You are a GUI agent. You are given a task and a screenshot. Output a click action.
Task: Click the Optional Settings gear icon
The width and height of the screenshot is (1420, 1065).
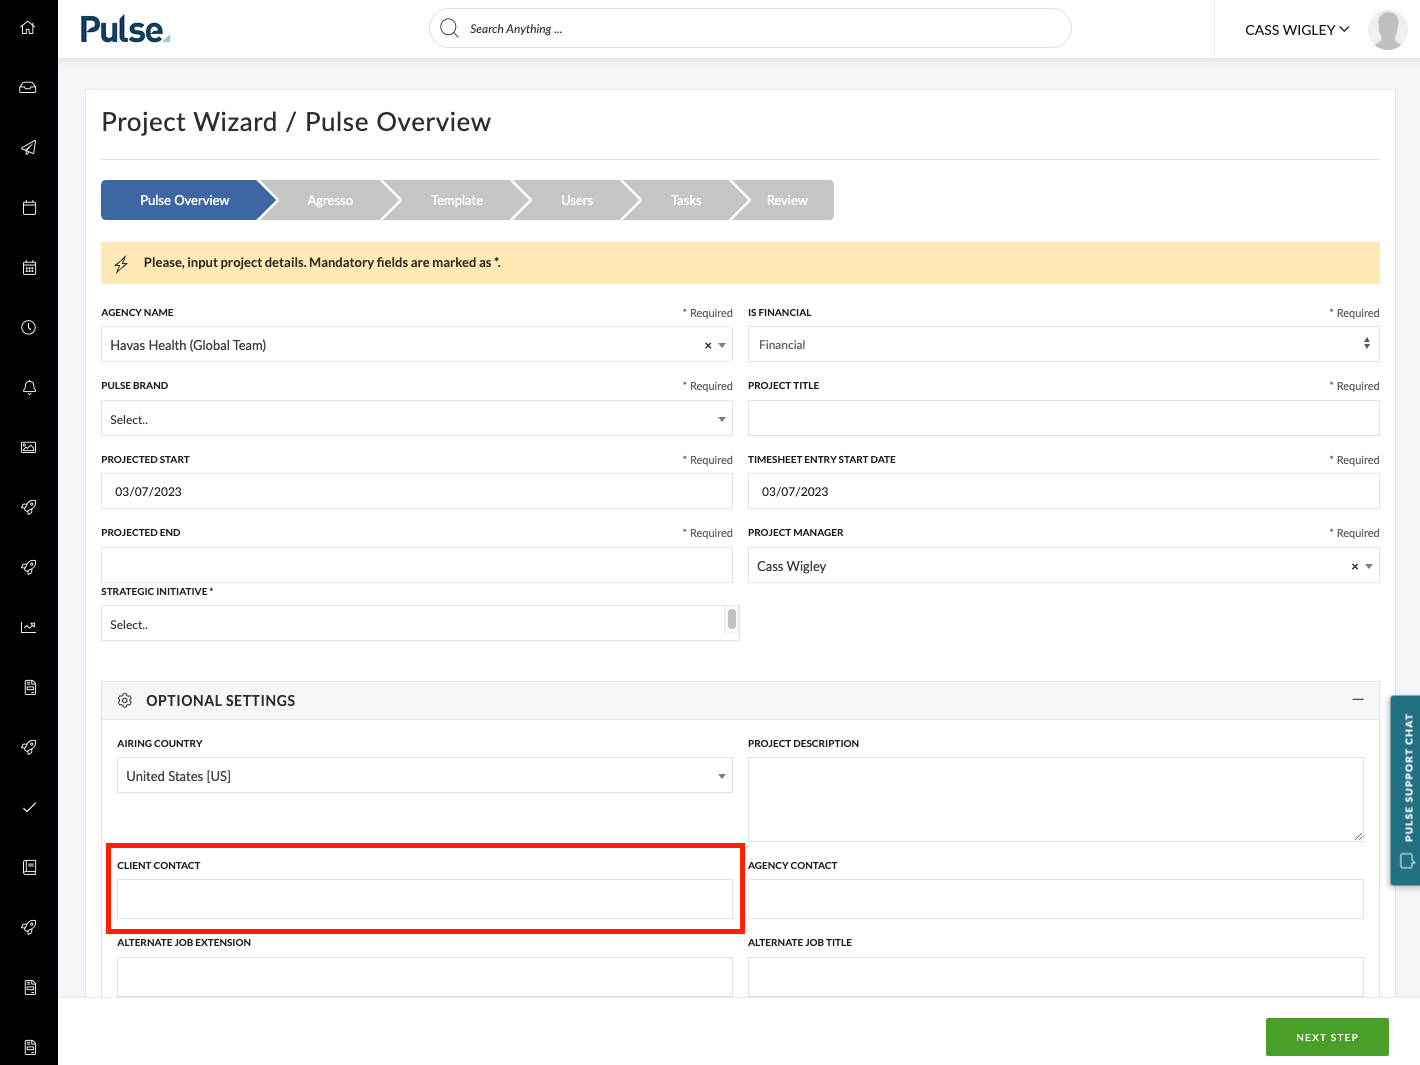pos(125,701)
